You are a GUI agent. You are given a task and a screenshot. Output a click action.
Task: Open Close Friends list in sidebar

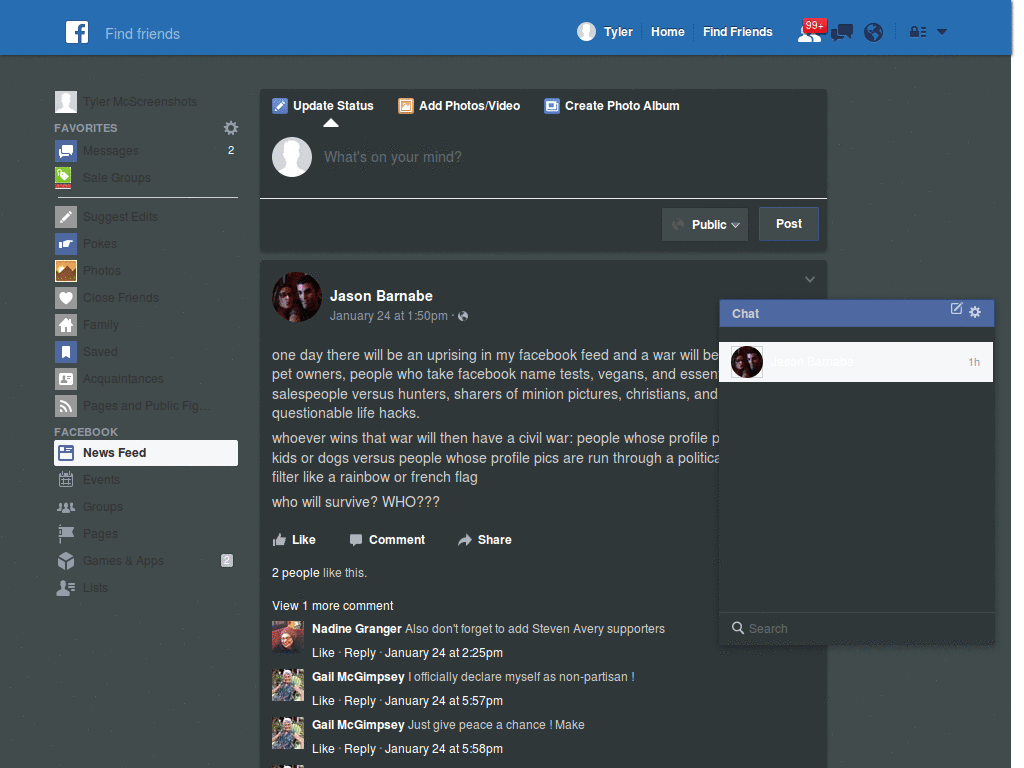(146, 298)
